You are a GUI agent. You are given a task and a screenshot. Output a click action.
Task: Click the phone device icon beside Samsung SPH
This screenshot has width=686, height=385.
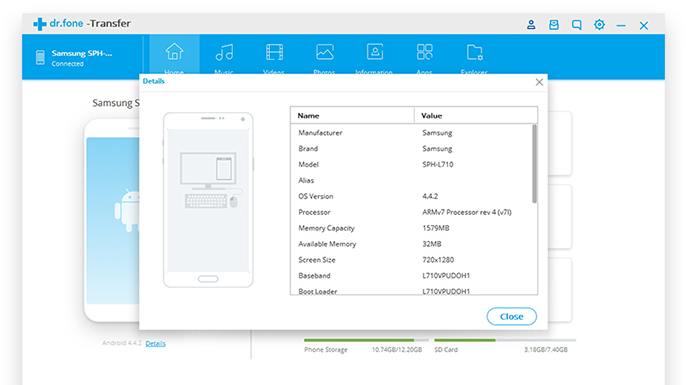[40, 57]
